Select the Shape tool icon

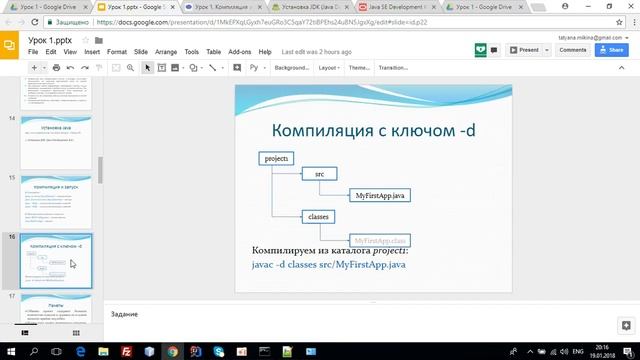193,68
